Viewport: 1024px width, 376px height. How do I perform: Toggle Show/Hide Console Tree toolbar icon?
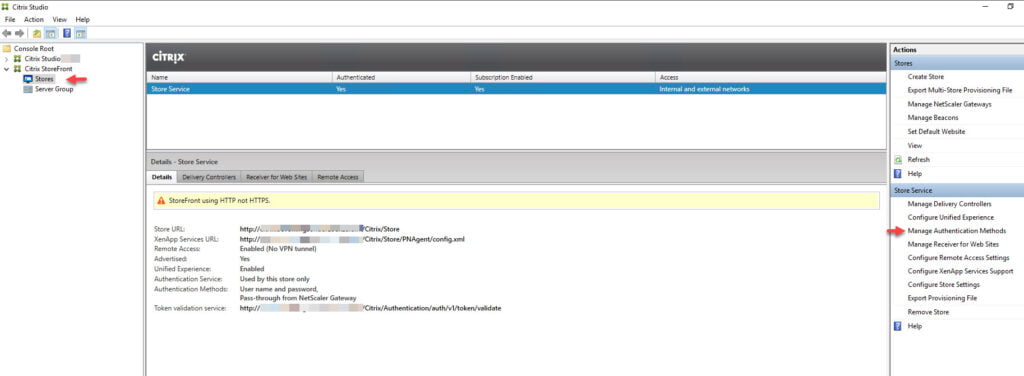coord(50,33)
